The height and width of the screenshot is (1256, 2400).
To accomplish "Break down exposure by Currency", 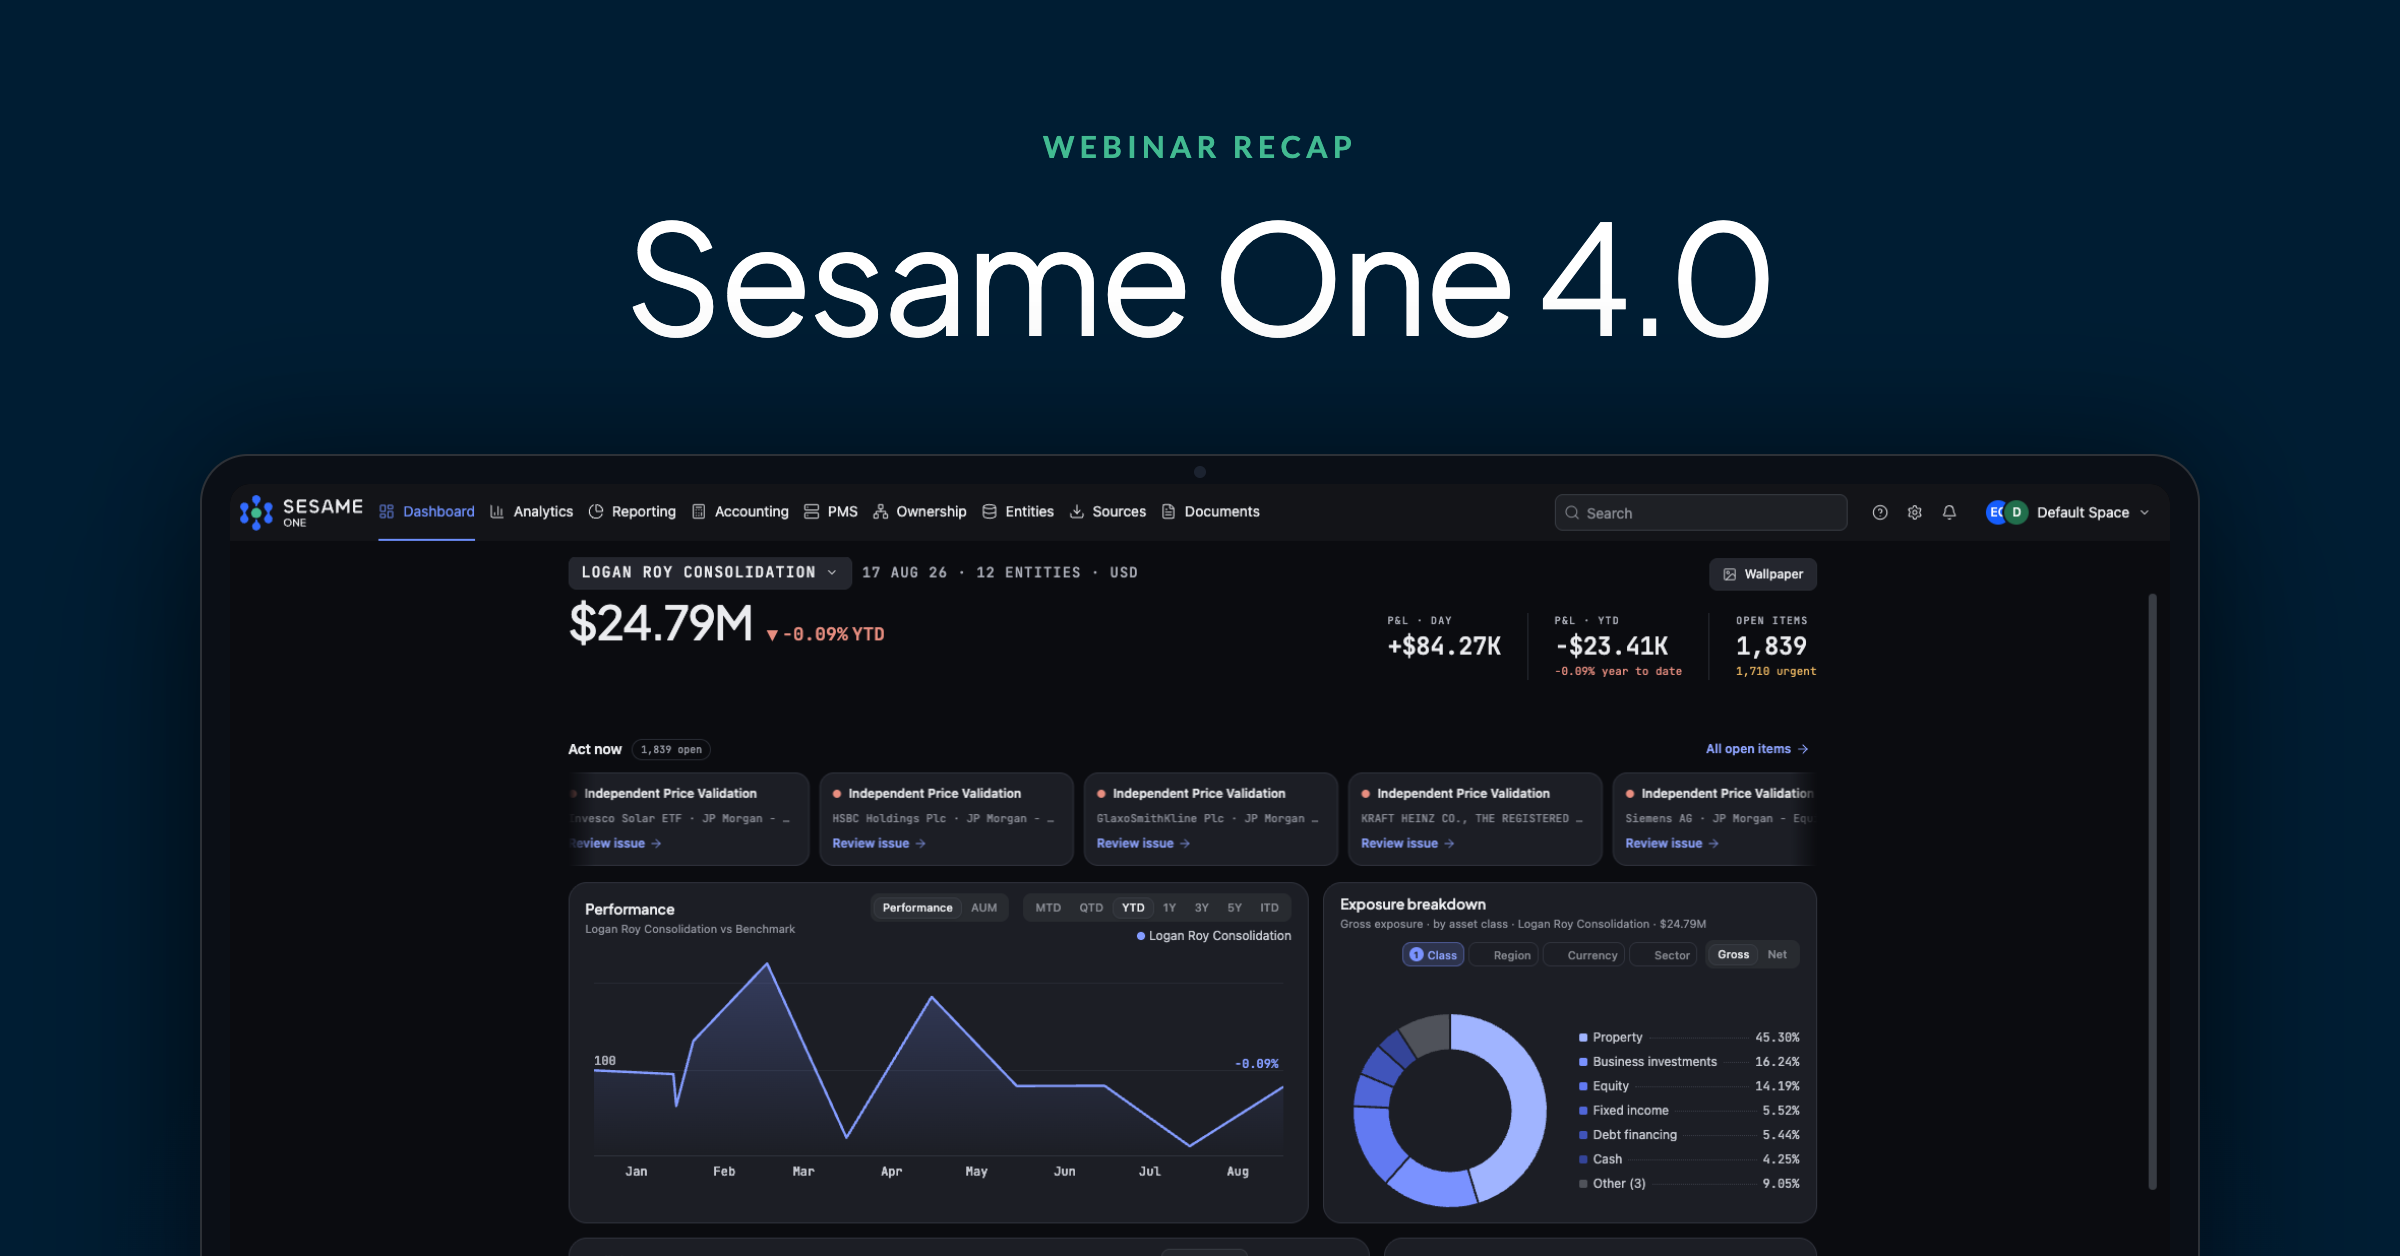I will [1584, 955].
